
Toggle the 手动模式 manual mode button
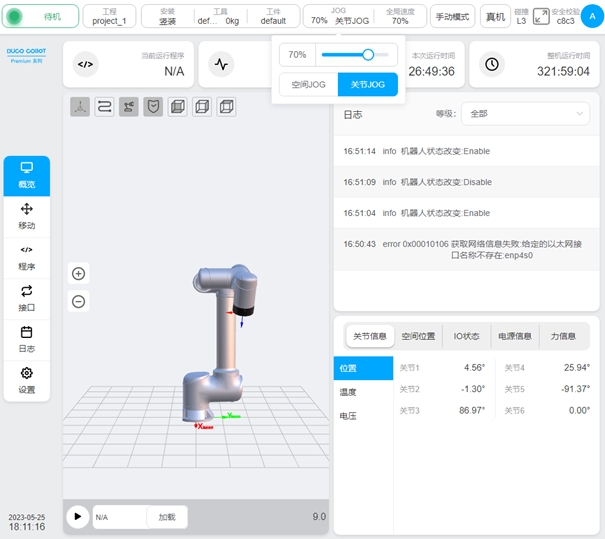click(452, 16)
